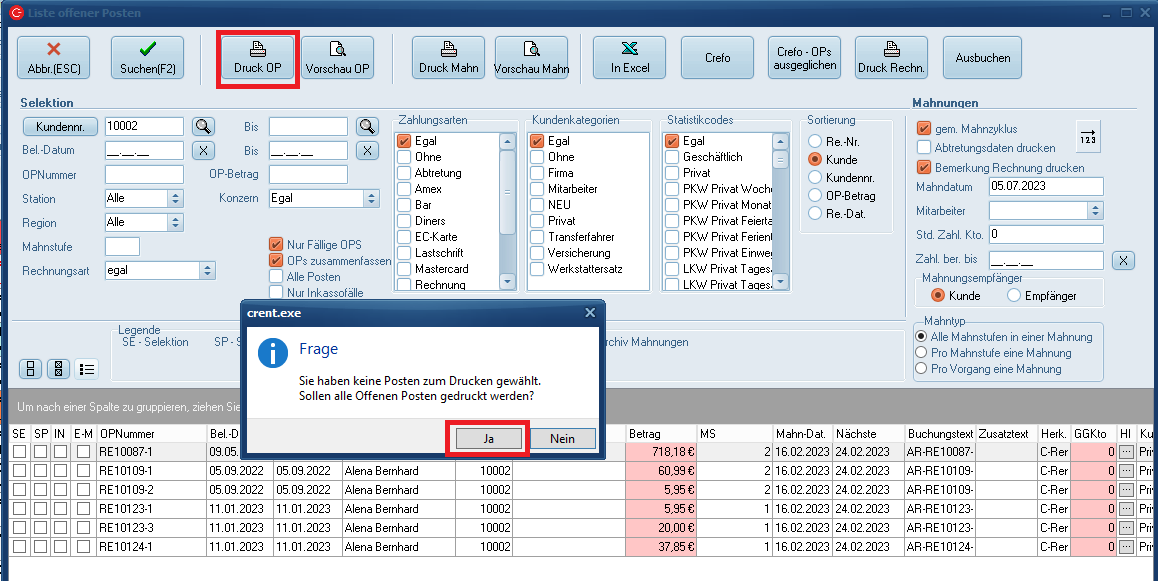Enable the Alle Posten checkbox
The width and height of the screenshot is (1158, 581).
(276, 277)
